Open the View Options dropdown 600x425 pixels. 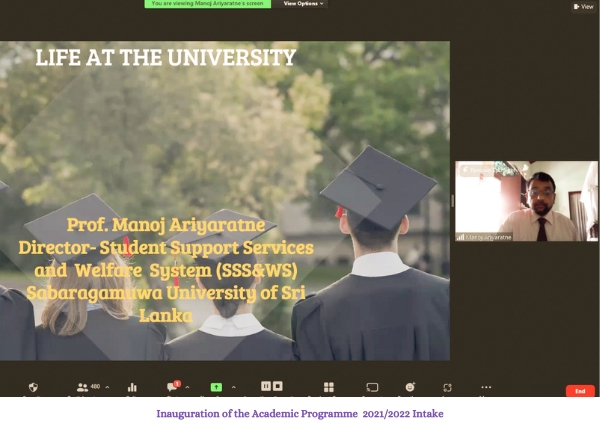pos(303,3)
